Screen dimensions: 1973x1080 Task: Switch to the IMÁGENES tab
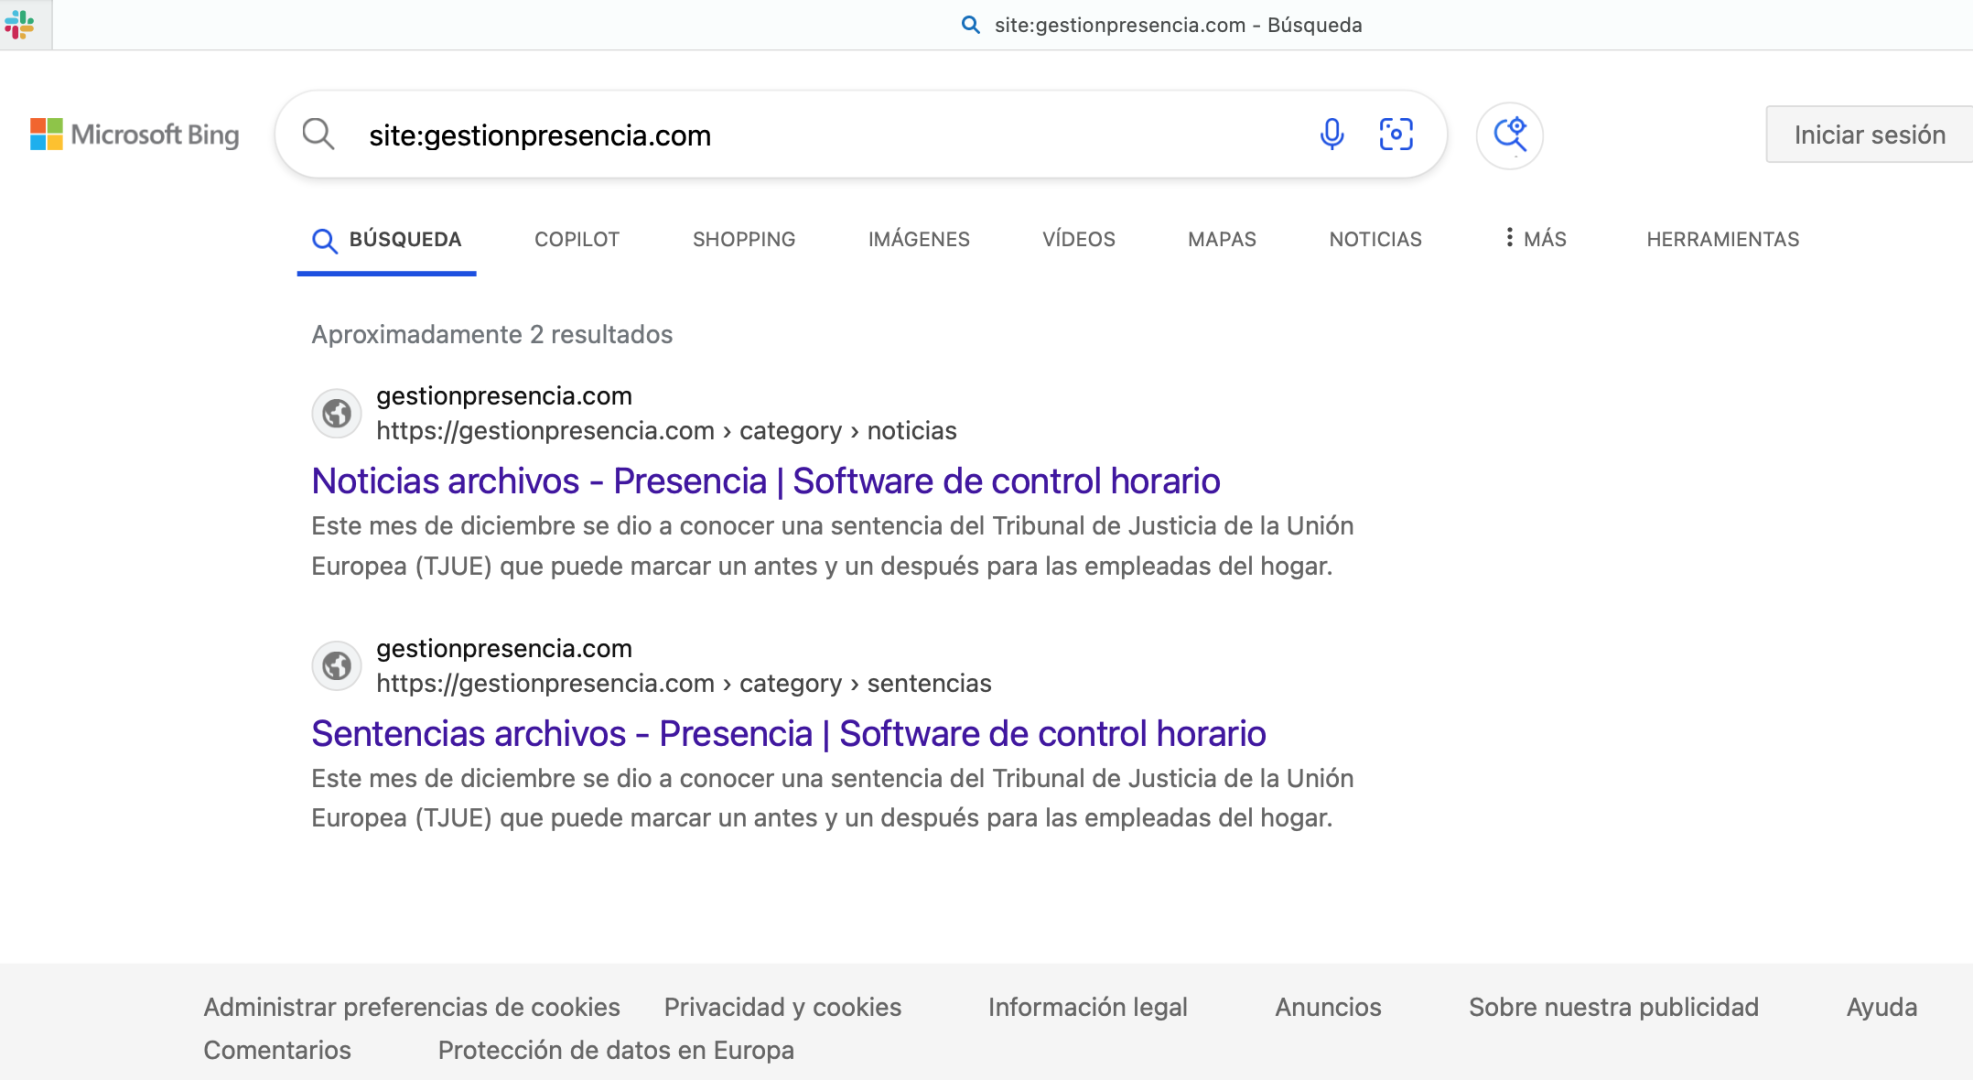click(919, 240)
